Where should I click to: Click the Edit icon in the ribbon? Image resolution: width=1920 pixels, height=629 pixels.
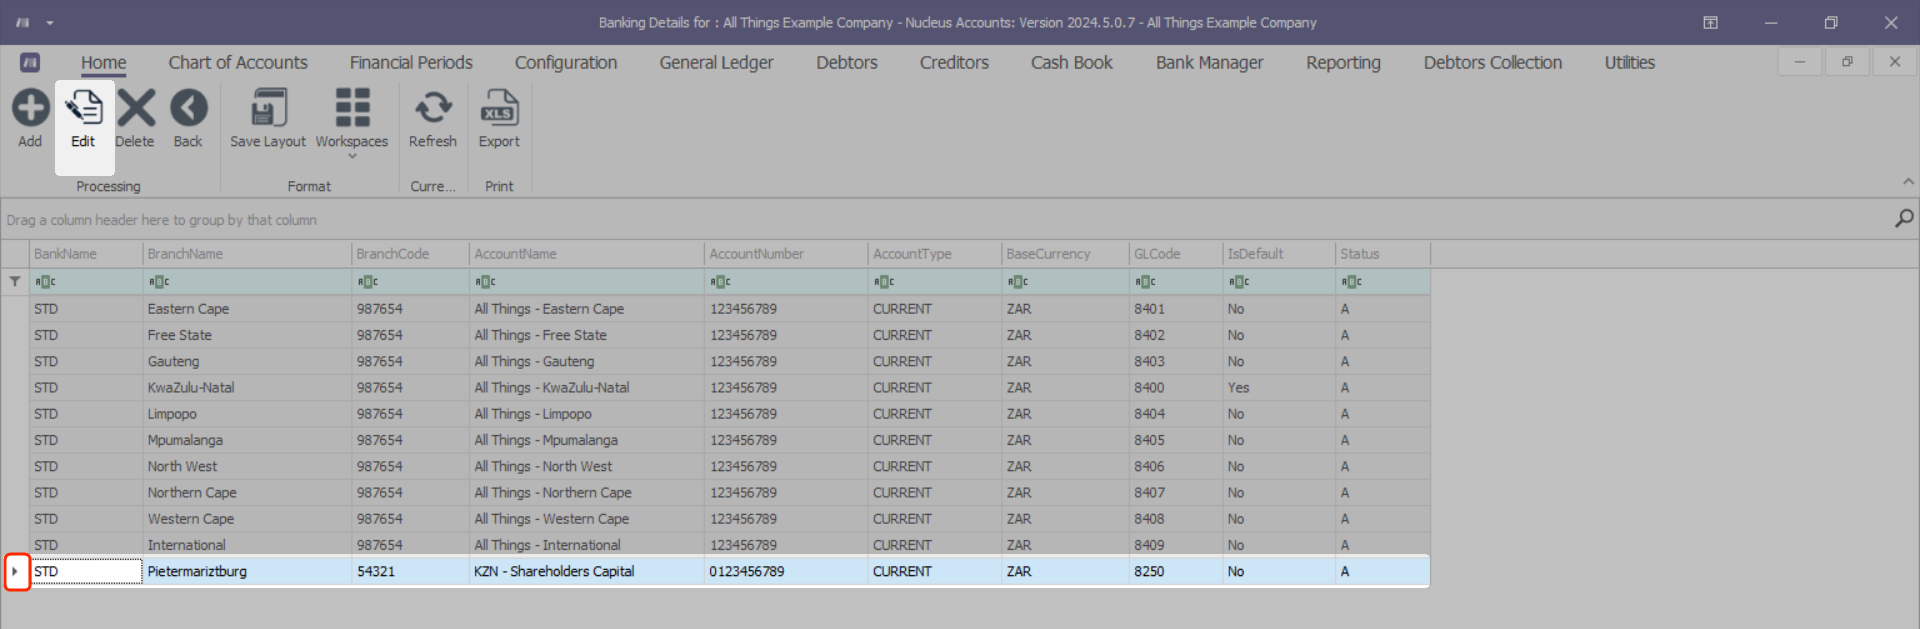(x=83, y=108)
